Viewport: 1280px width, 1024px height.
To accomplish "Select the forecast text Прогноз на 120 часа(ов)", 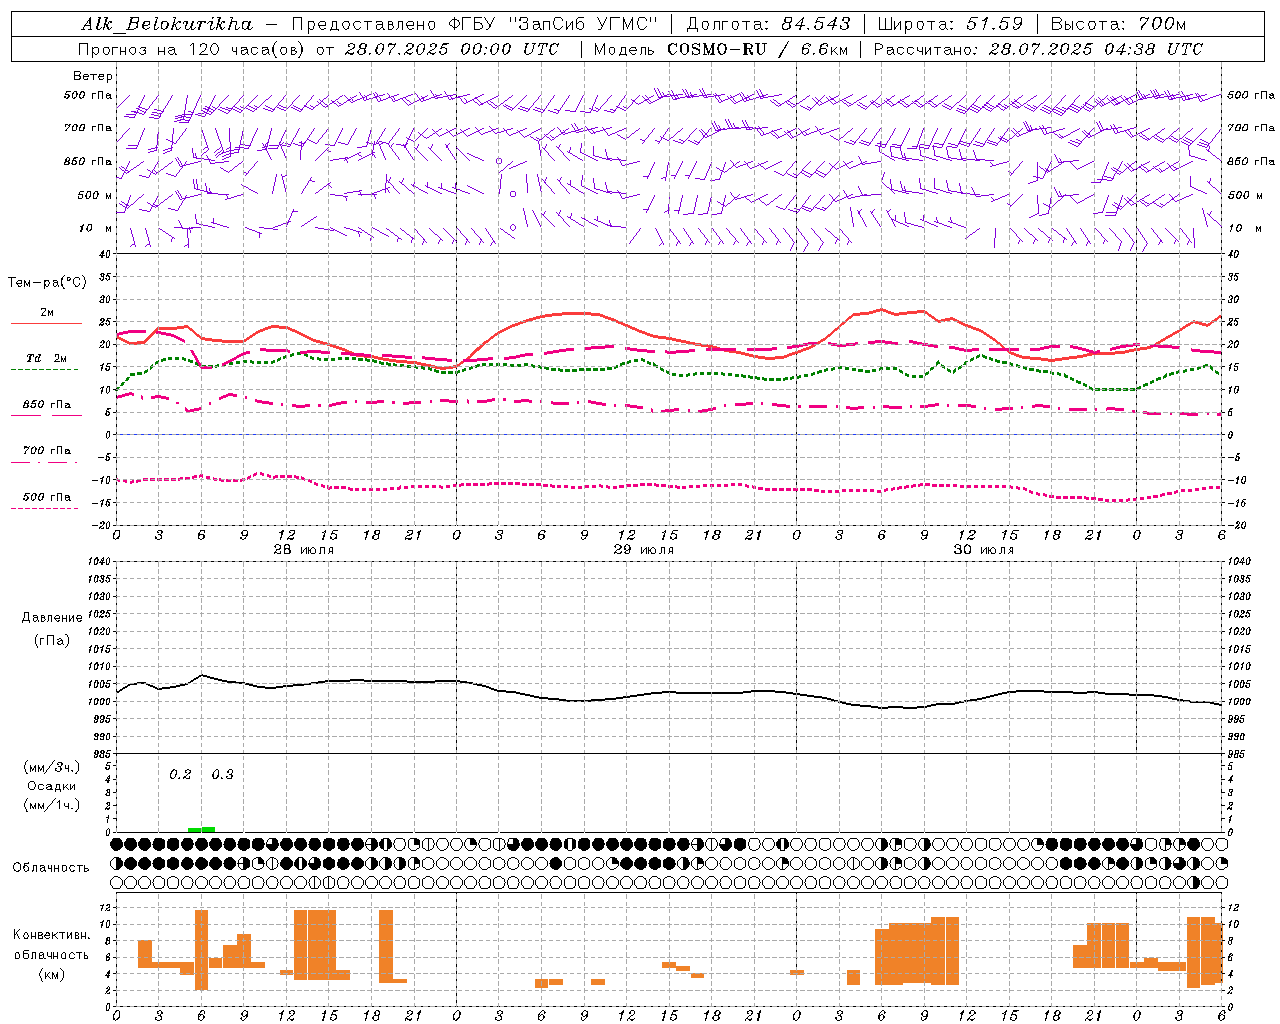I will [x=193, y=49].
